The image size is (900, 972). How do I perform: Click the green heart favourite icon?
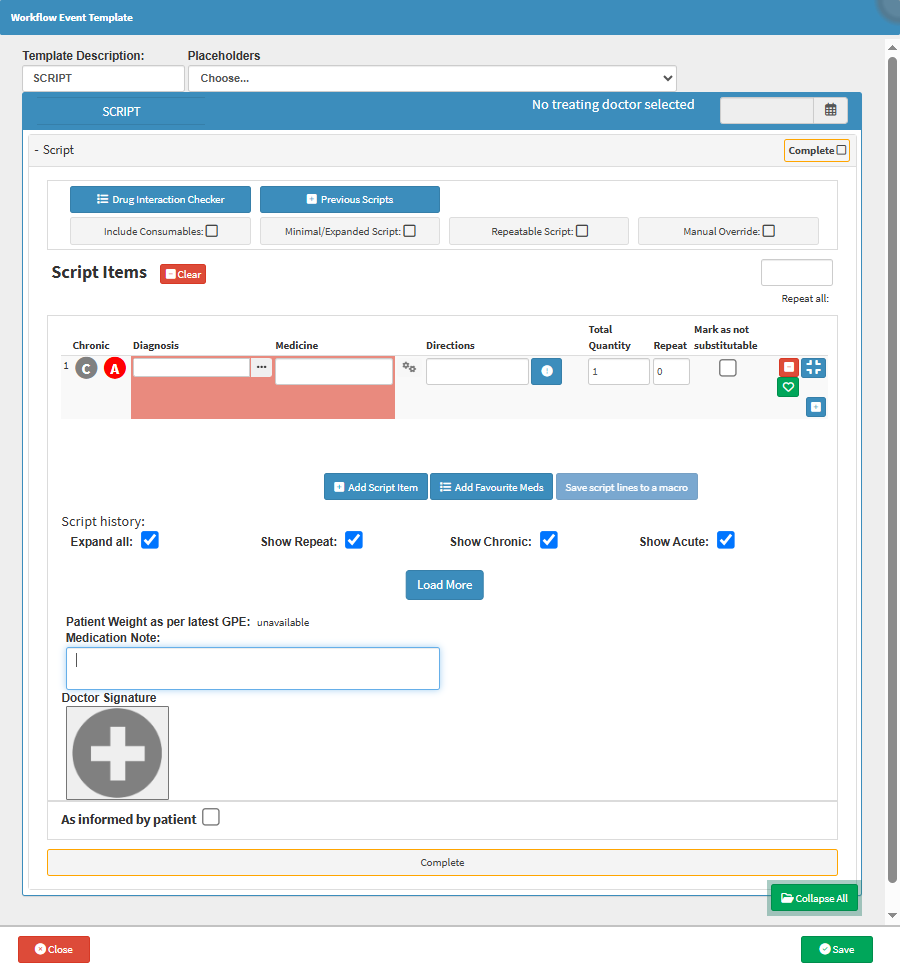pos(788,387)
